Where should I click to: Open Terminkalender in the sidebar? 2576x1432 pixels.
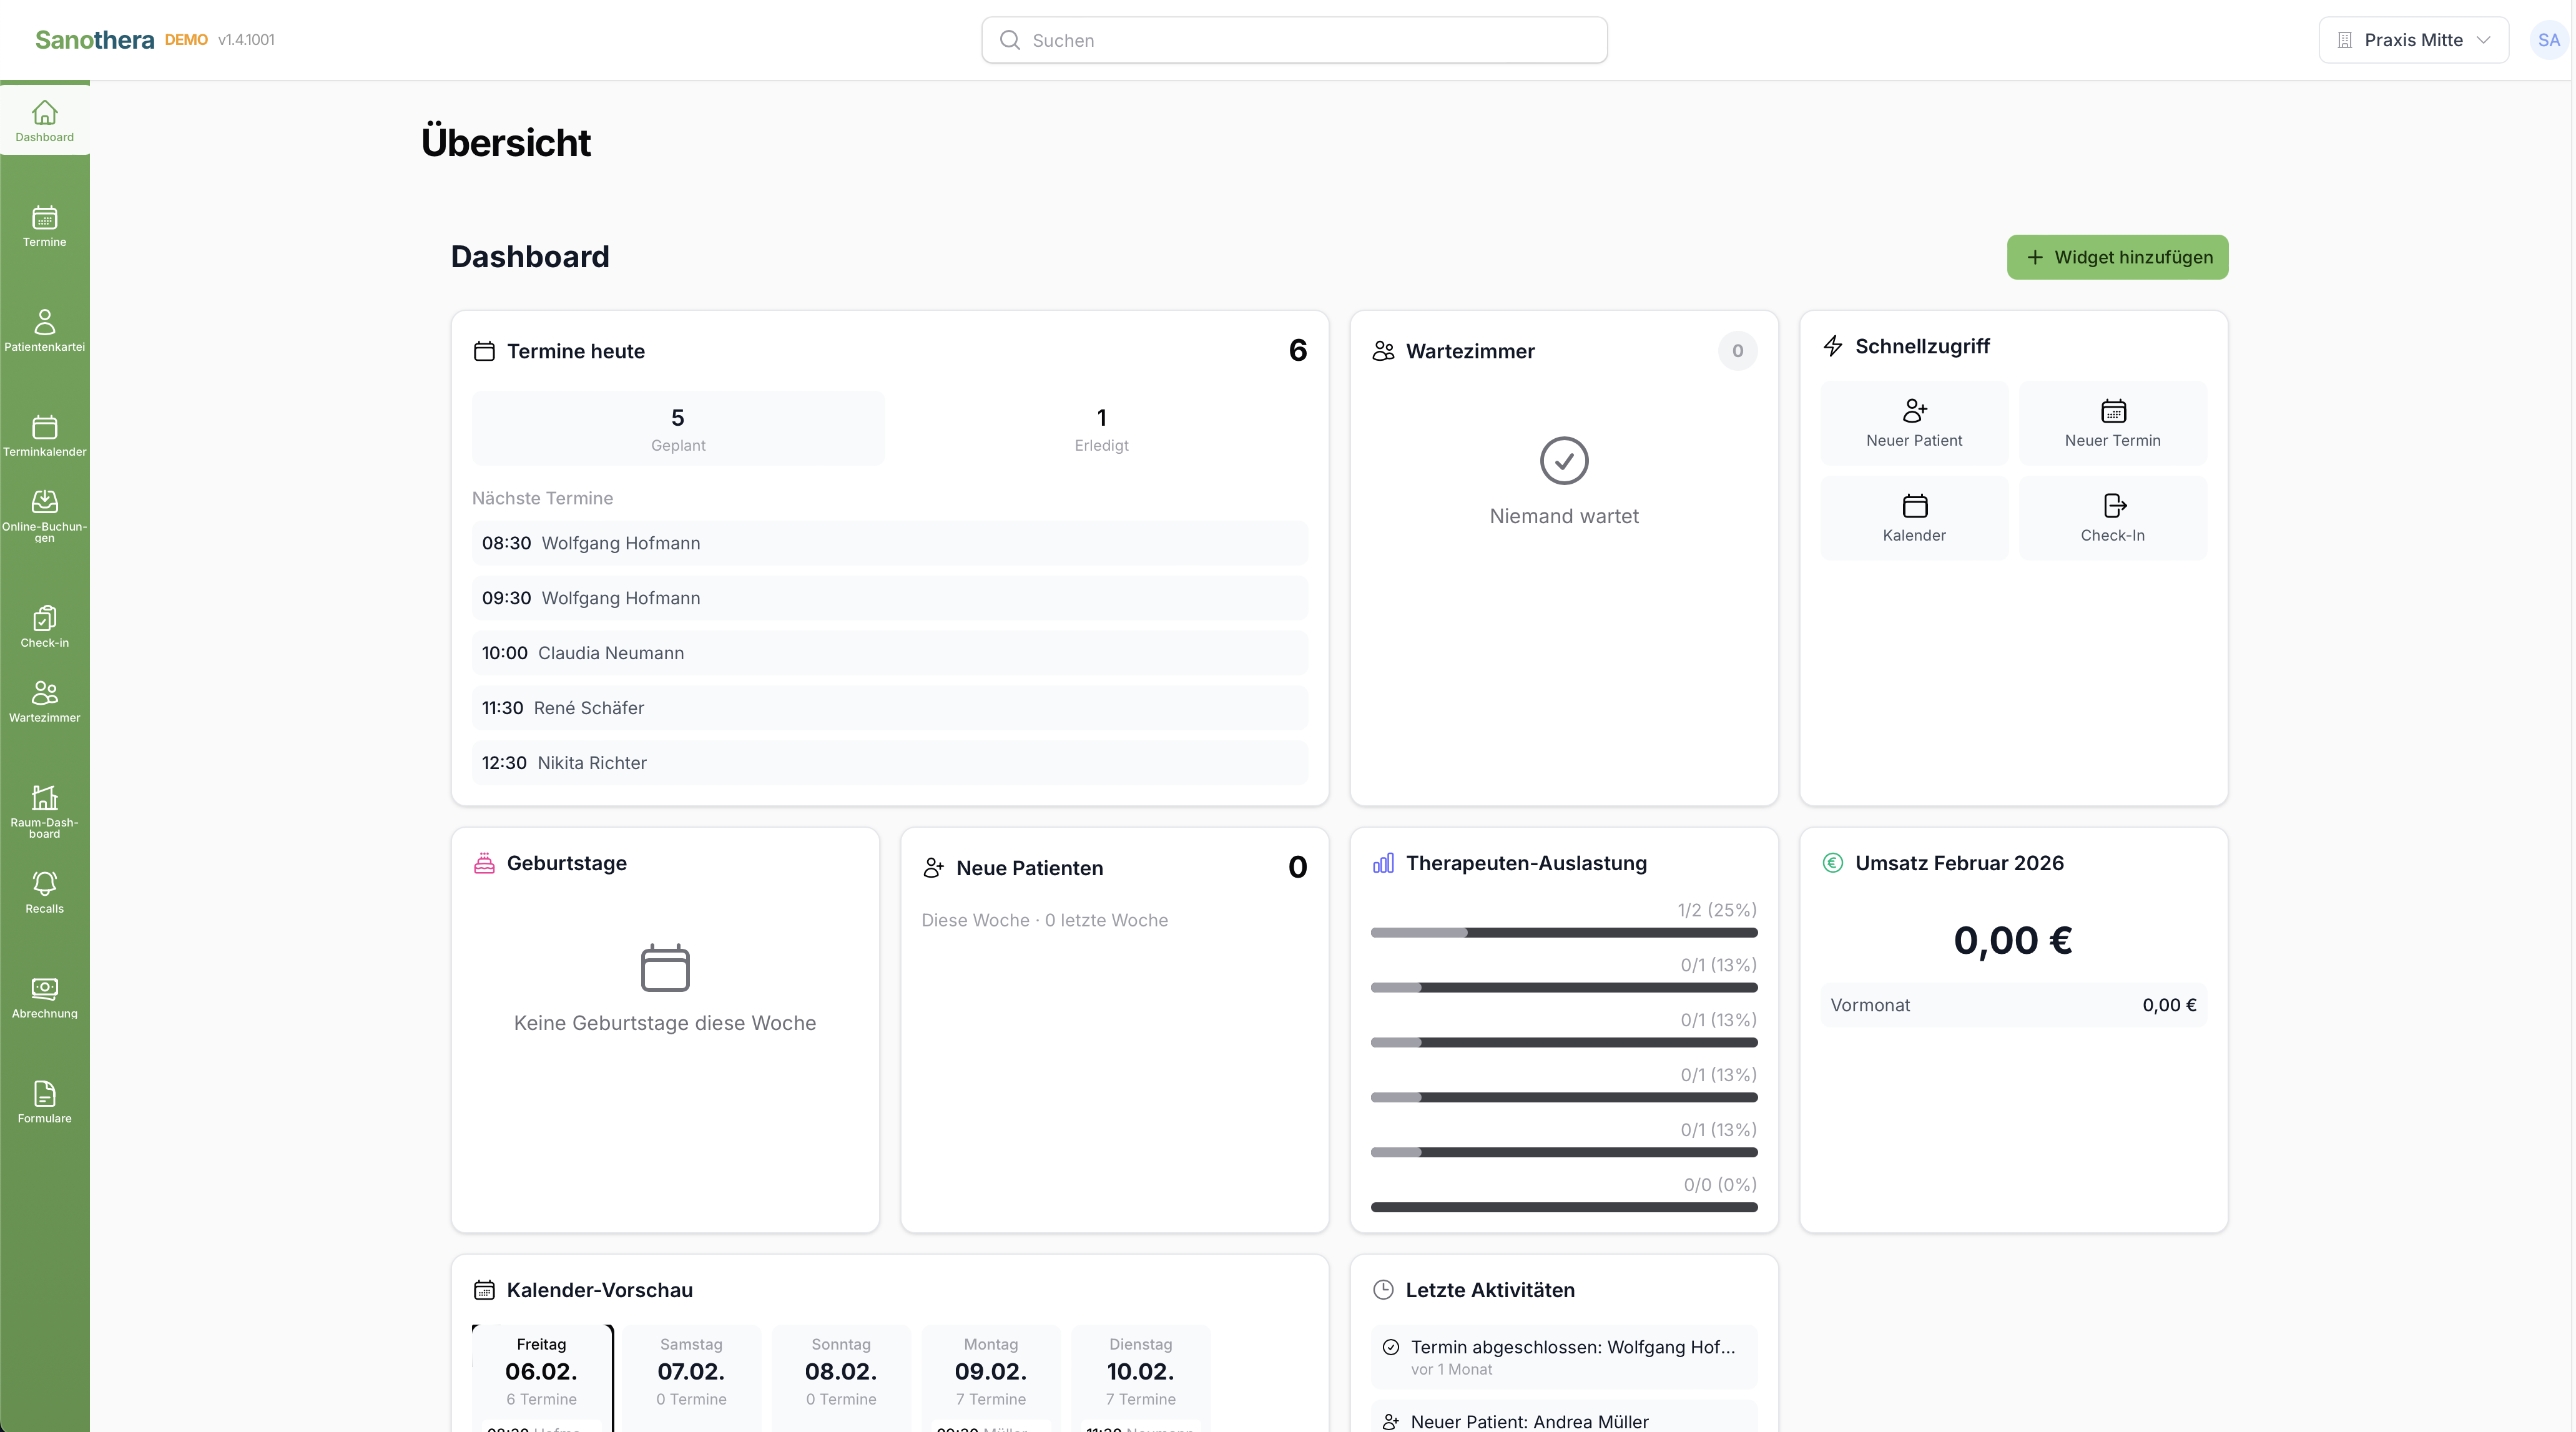click(x=45, y=436)
